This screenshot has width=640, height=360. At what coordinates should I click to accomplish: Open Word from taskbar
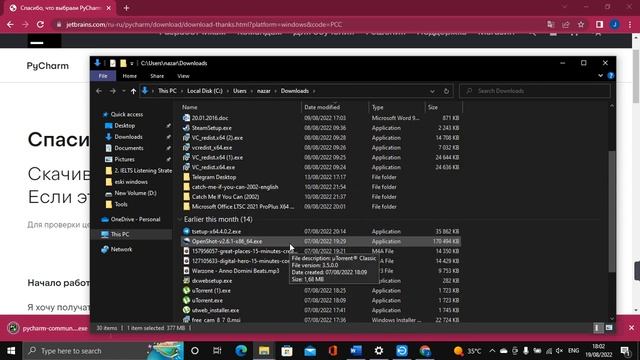(x=356, y=351)
